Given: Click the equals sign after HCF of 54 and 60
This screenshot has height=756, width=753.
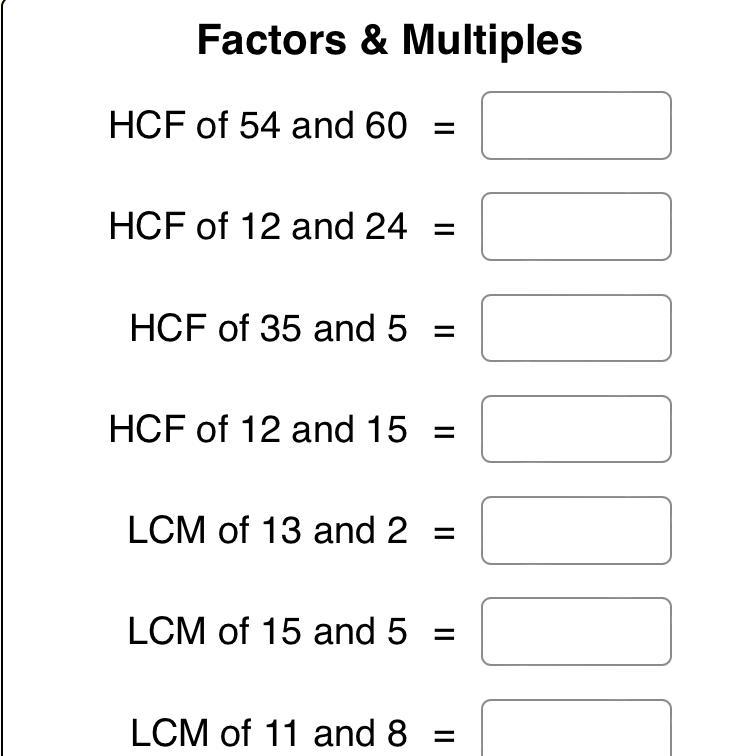Looking at the screenshot, I should pos(444,128).
